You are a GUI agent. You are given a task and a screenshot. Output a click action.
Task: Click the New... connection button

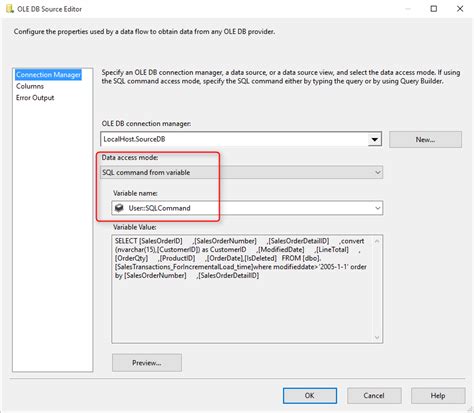(425, 140)
